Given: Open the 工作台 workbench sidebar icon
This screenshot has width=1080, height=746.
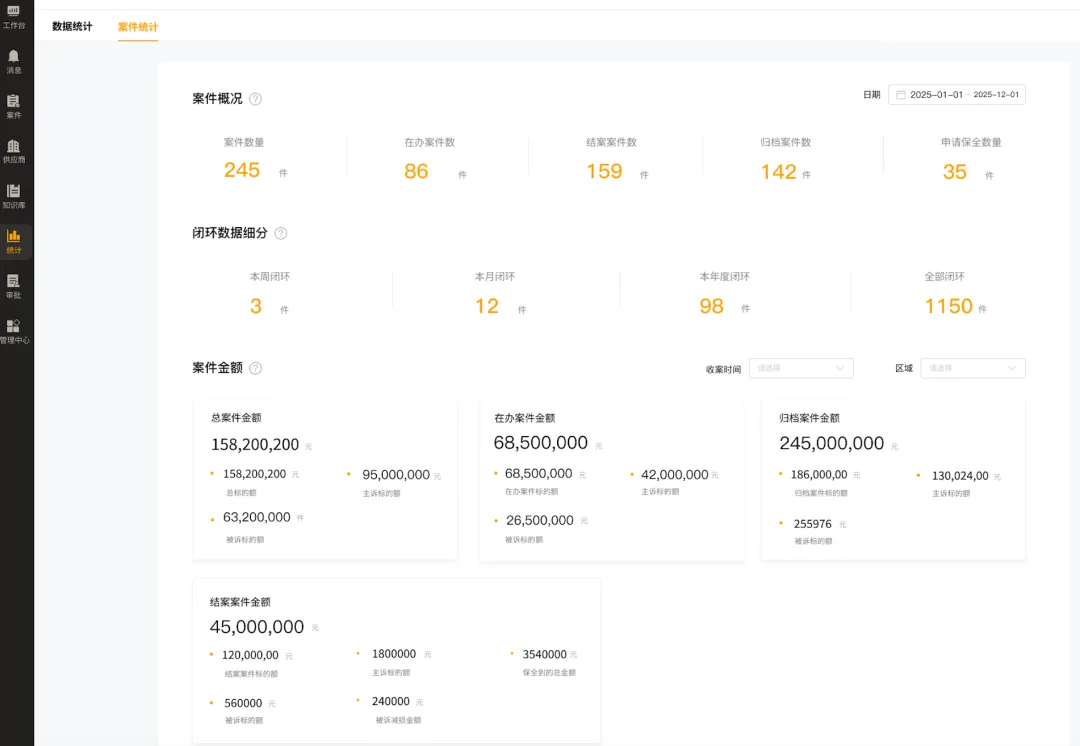Looking at the screenshot, I should click(14, 14).
